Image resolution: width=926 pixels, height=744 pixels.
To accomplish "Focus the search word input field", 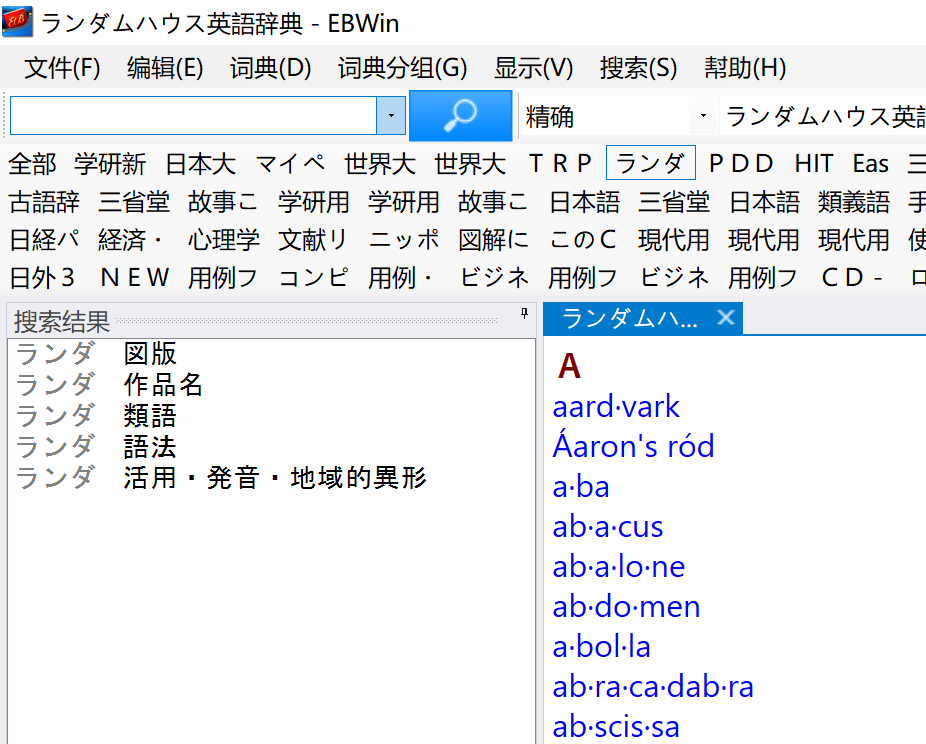I will click(193, 116).
